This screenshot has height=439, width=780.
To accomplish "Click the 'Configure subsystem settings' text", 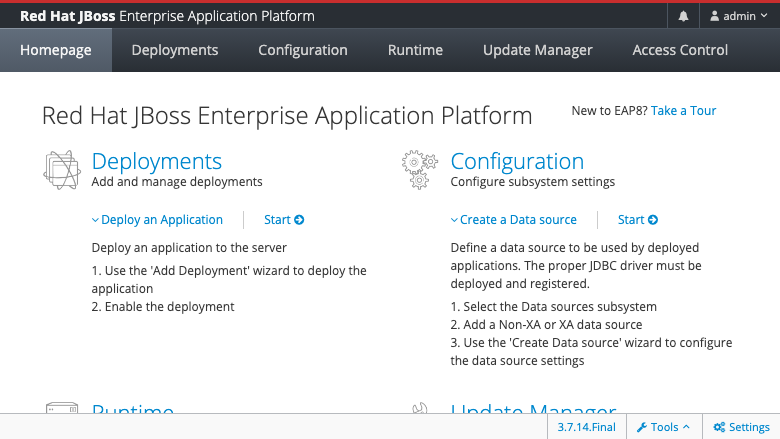I will [x=533, y=182].
